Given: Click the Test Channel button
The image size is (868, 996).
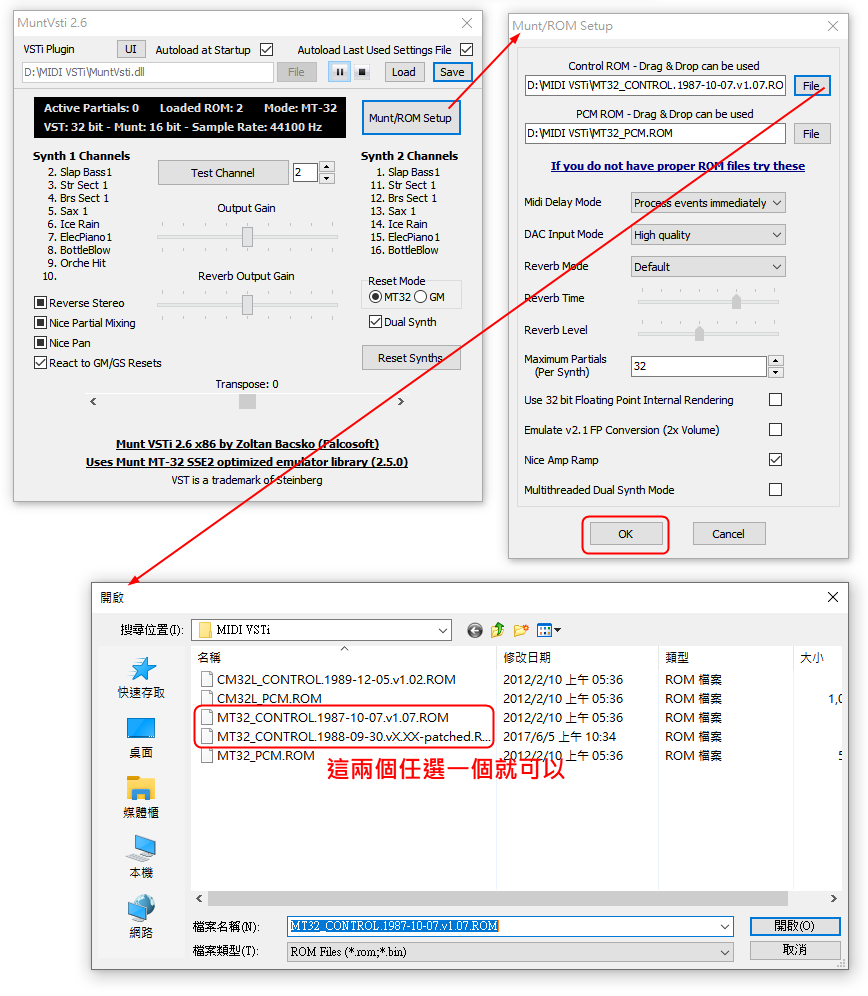Looking at the screenshot, I should click(x=223, y=173).
